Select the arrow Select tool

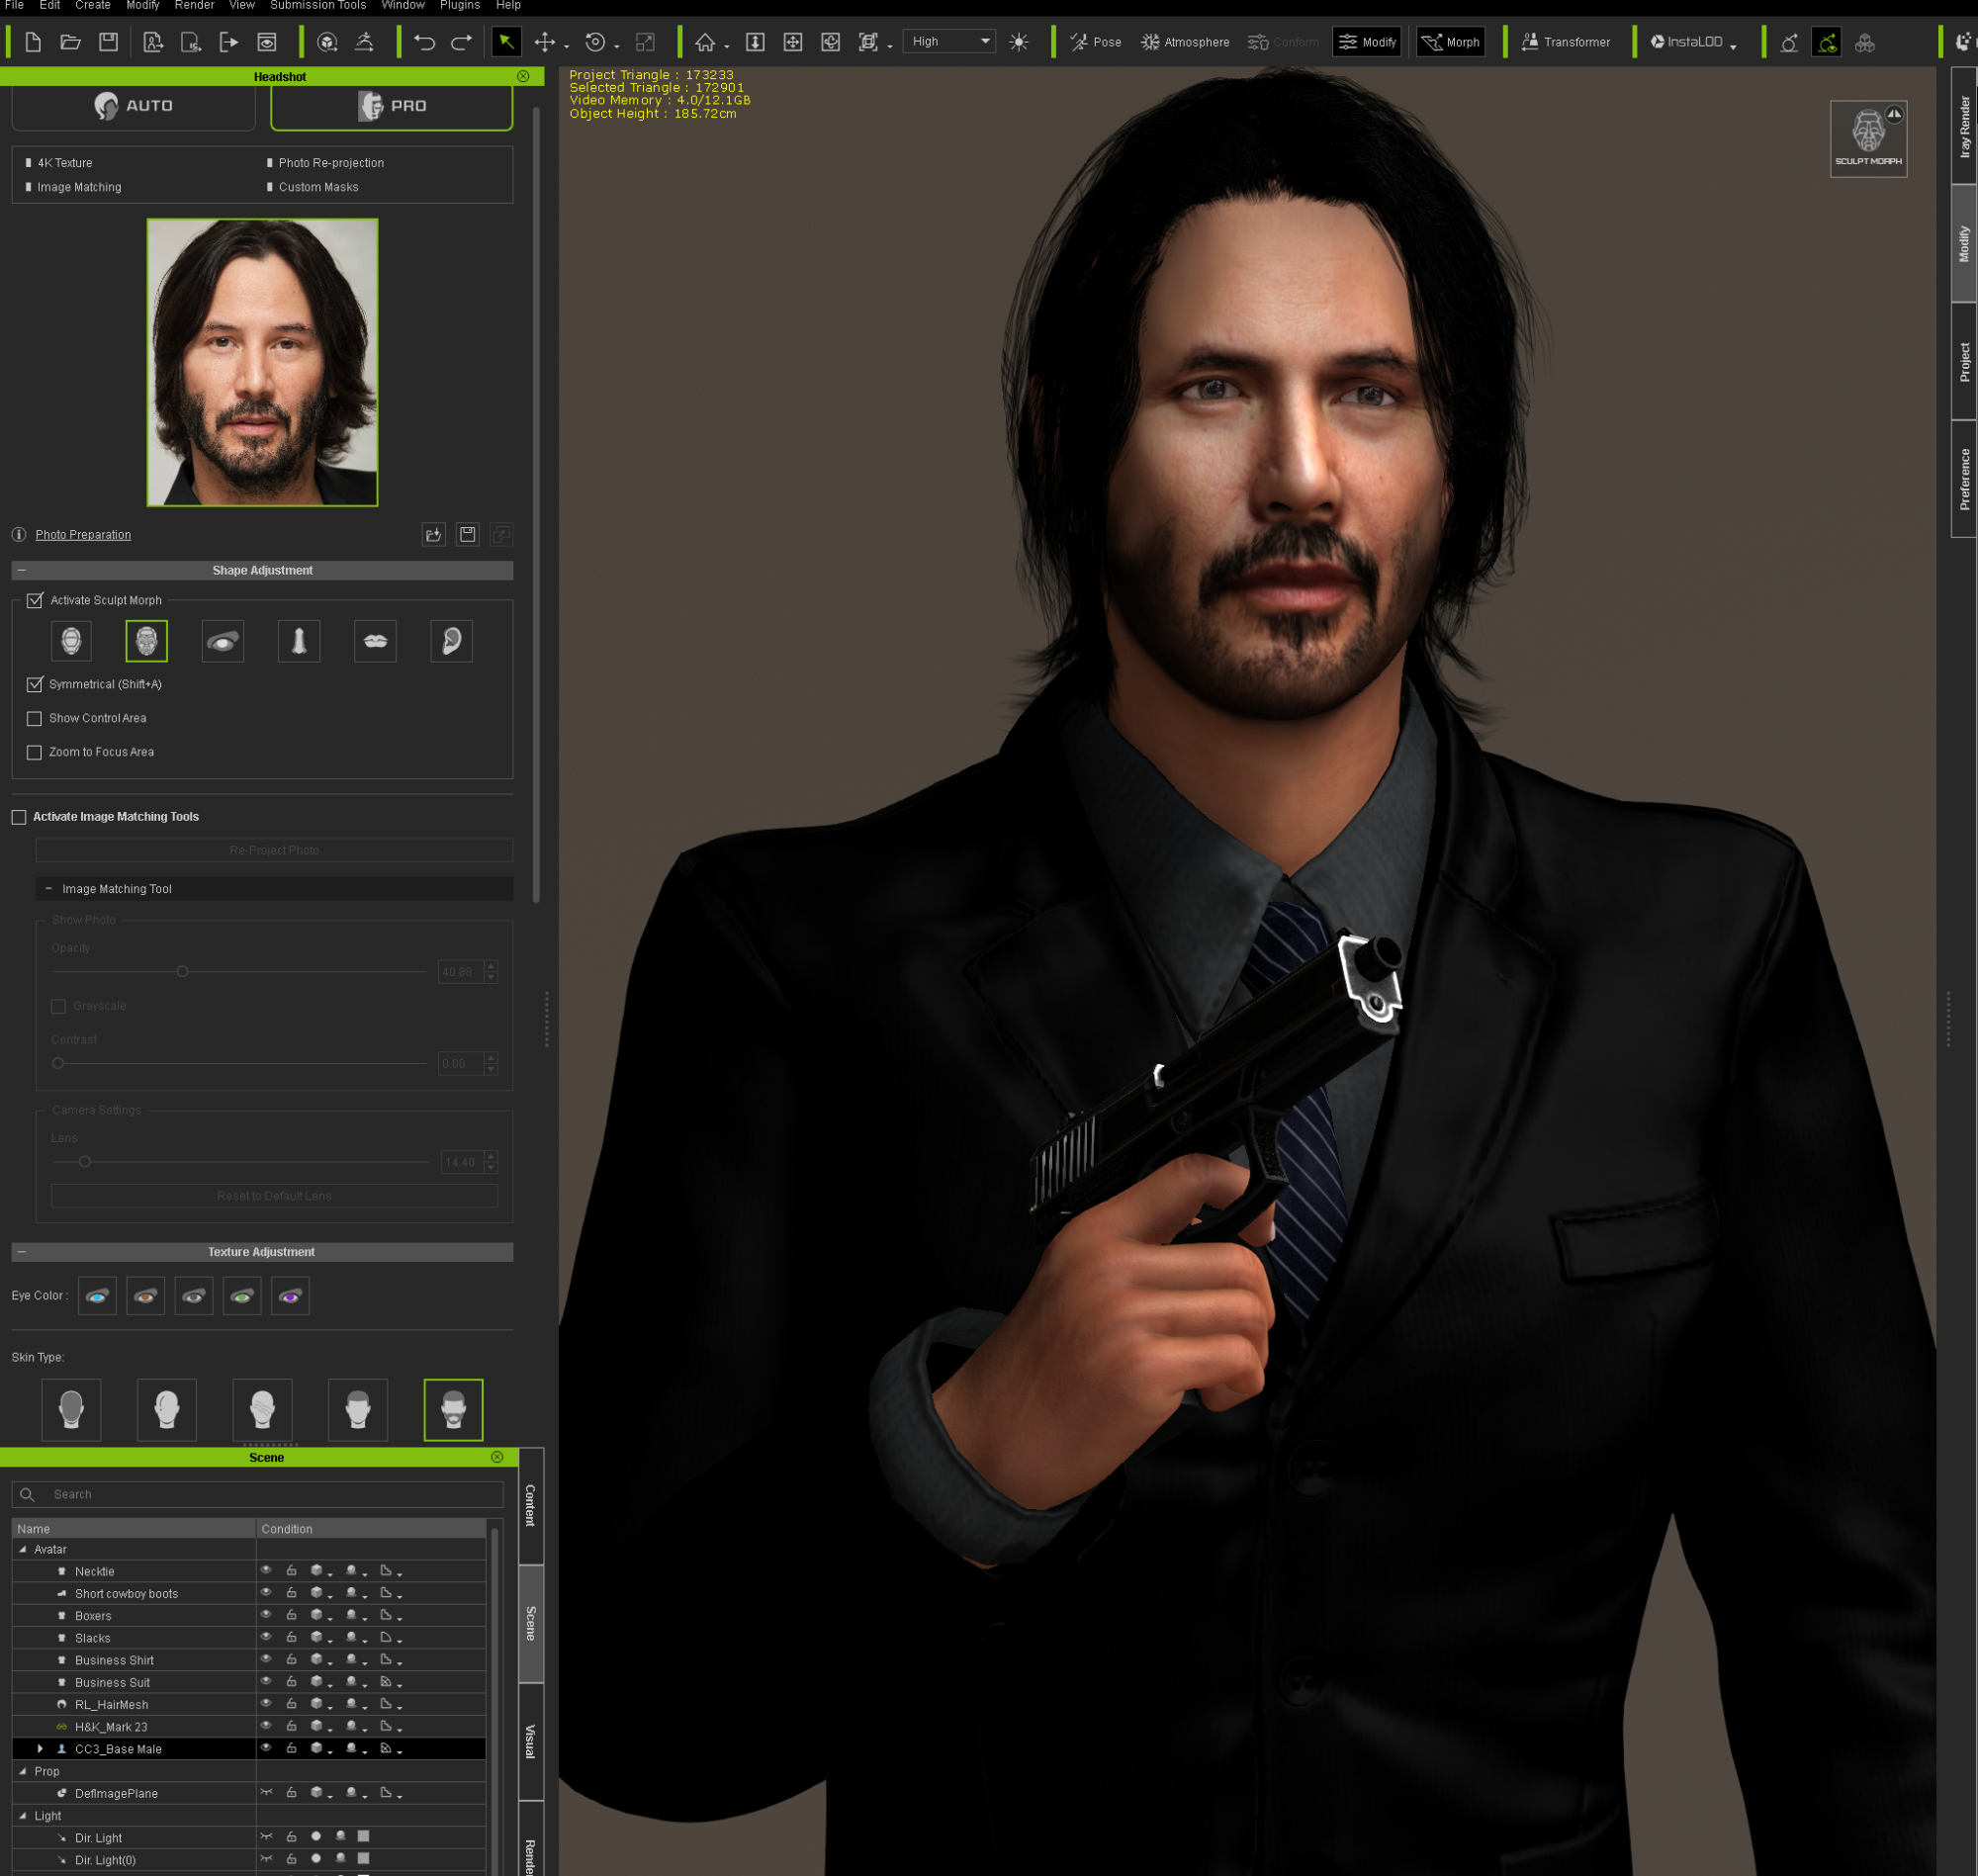pos(506,42)
